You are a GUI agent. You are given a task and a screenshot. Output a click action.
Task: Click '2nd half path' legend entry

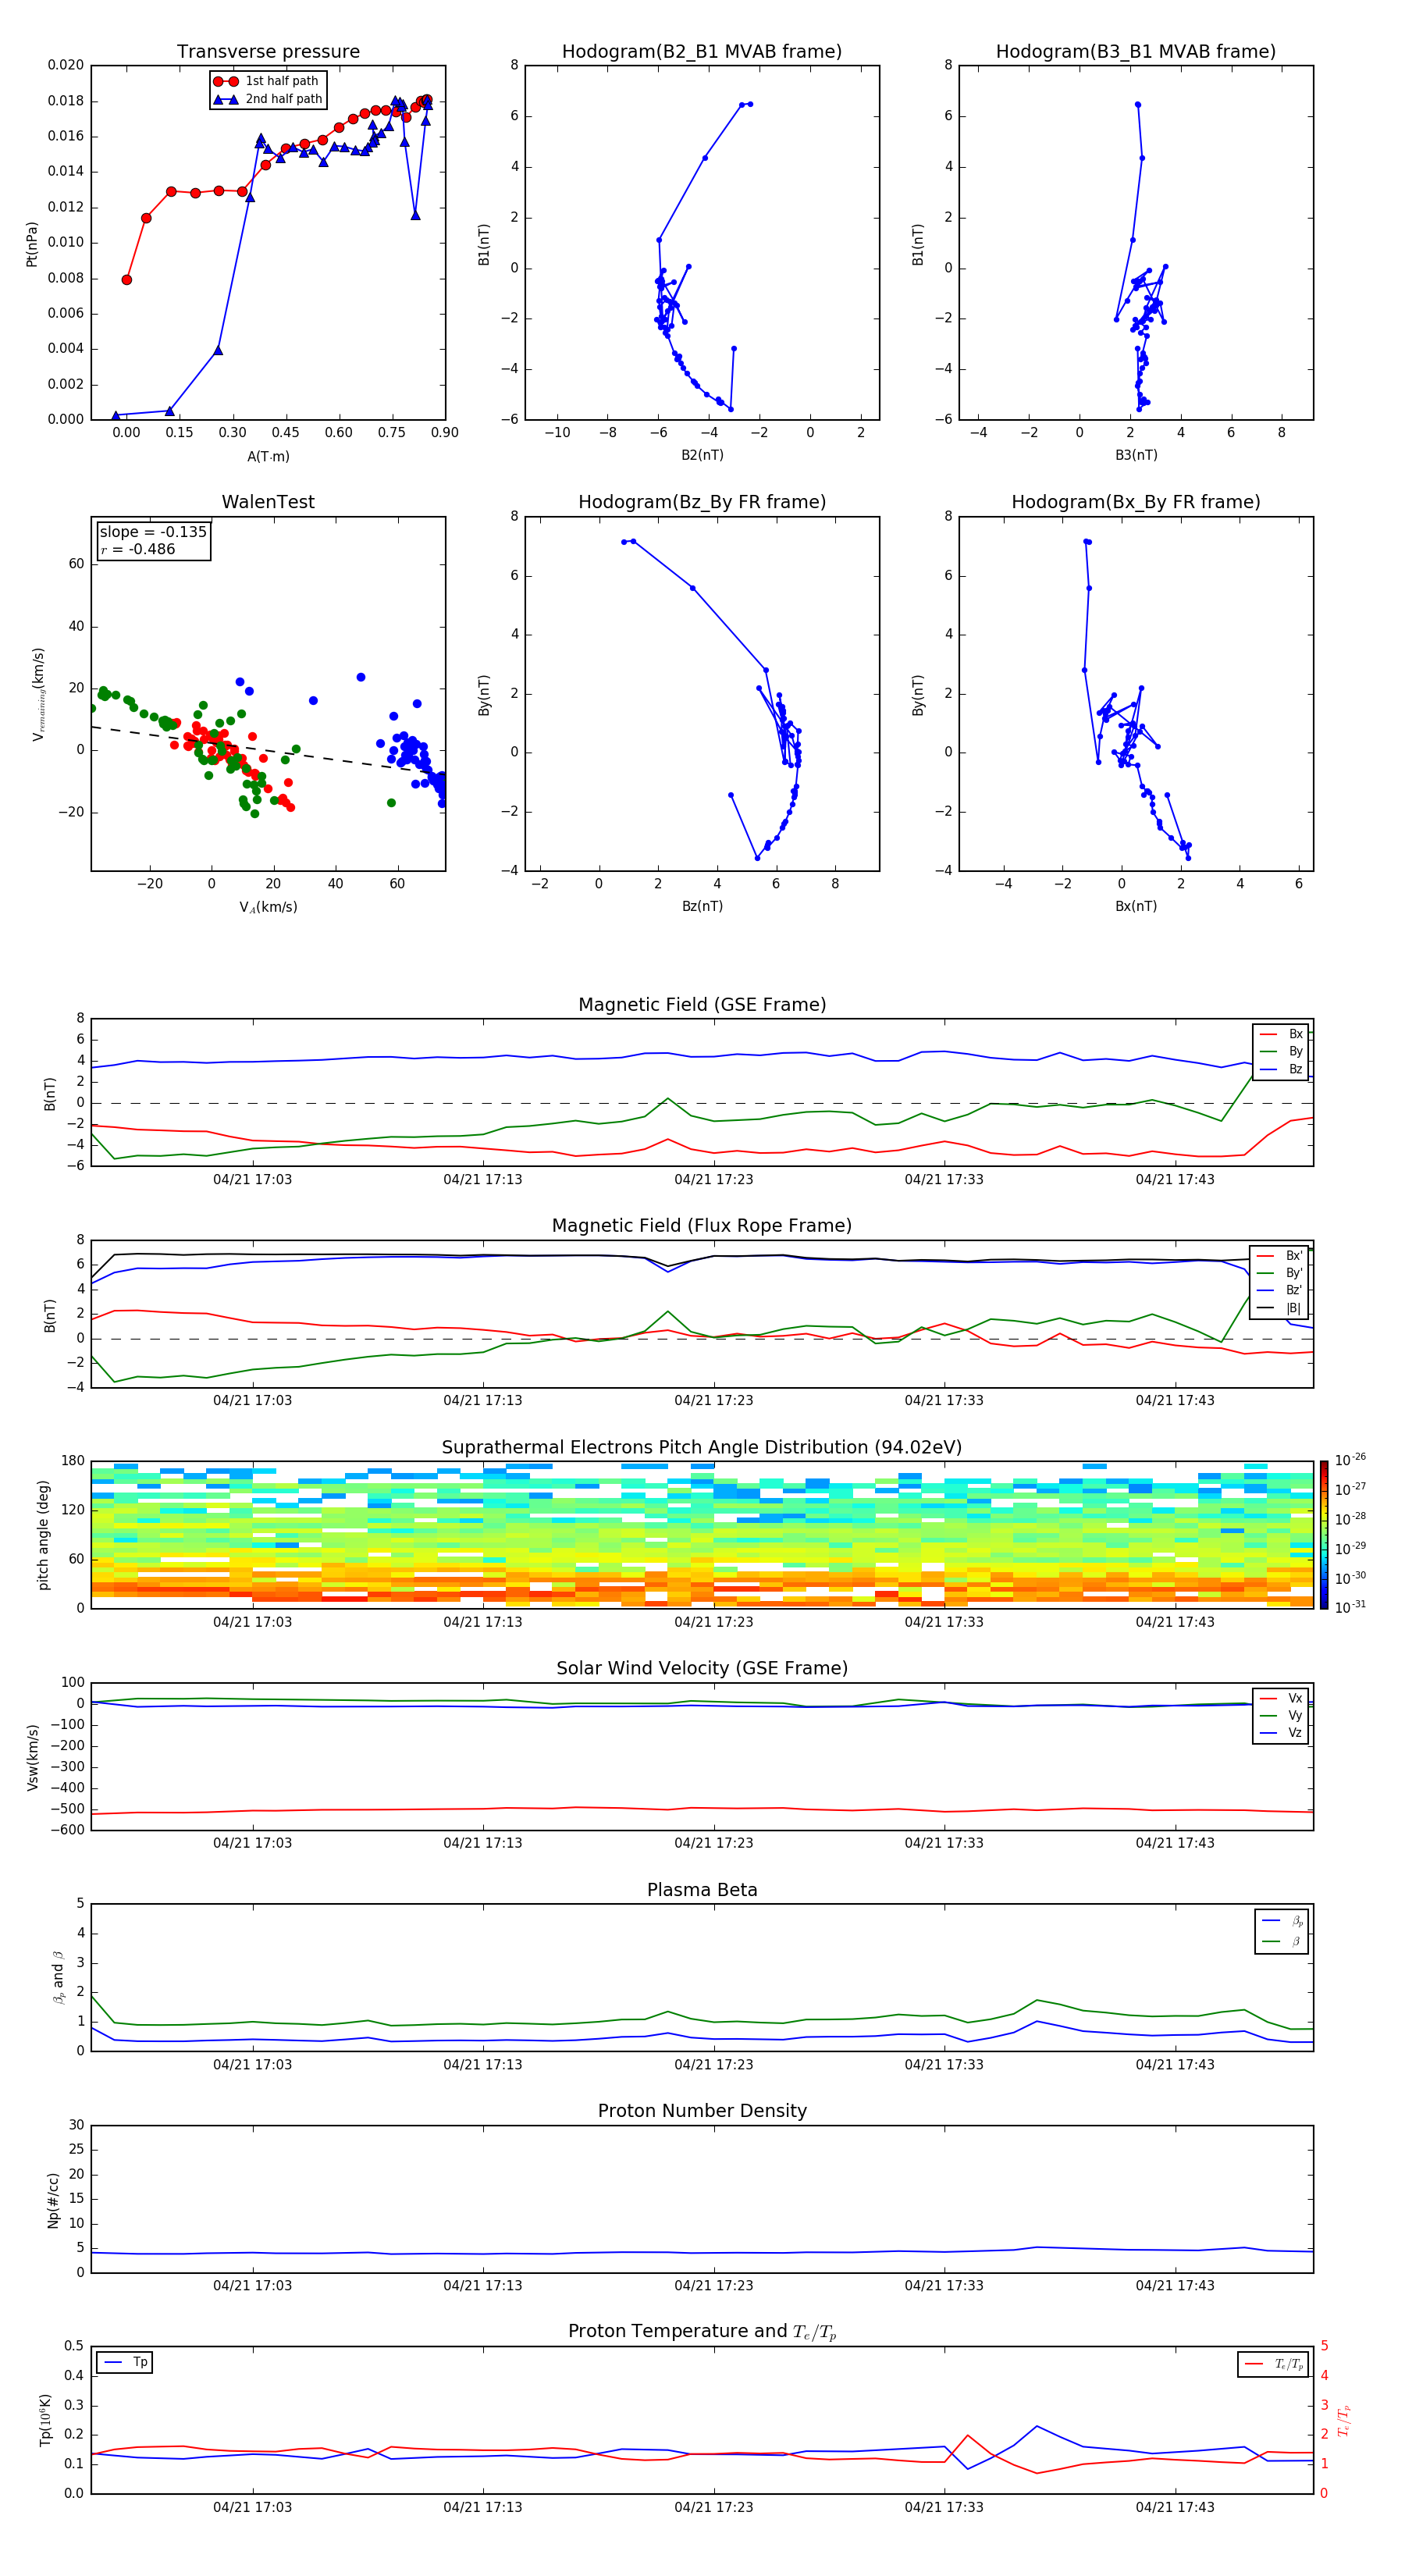click(x=268, y=99)
